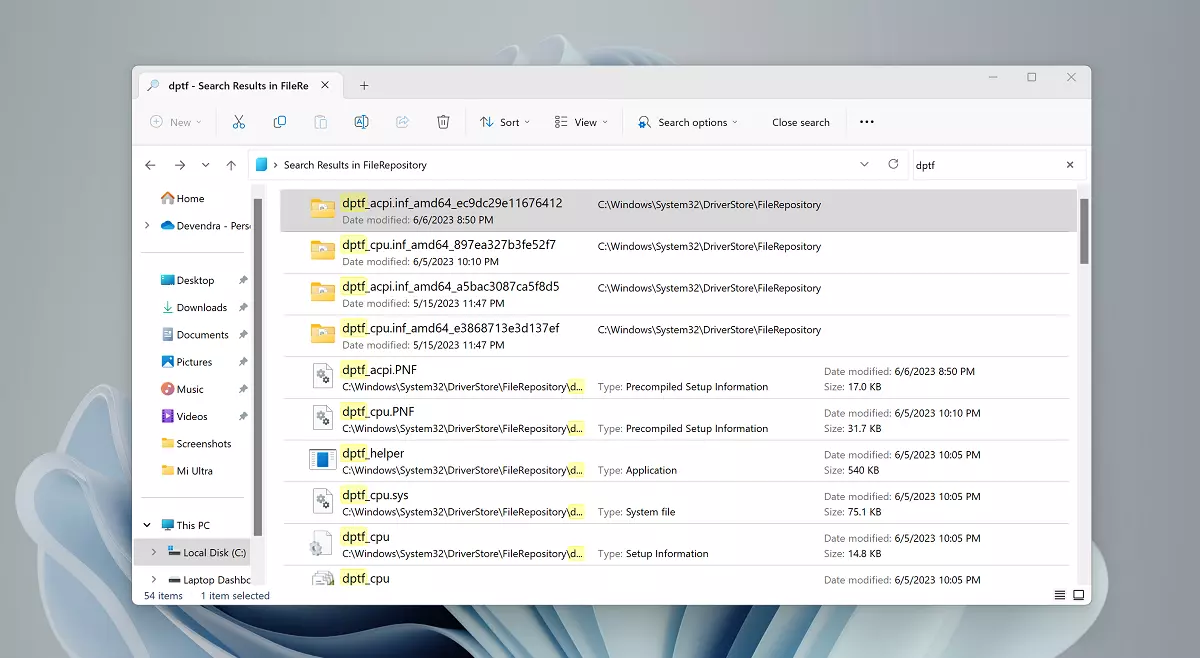Expand the Local Disk (C:) node

tap(154, 552)
